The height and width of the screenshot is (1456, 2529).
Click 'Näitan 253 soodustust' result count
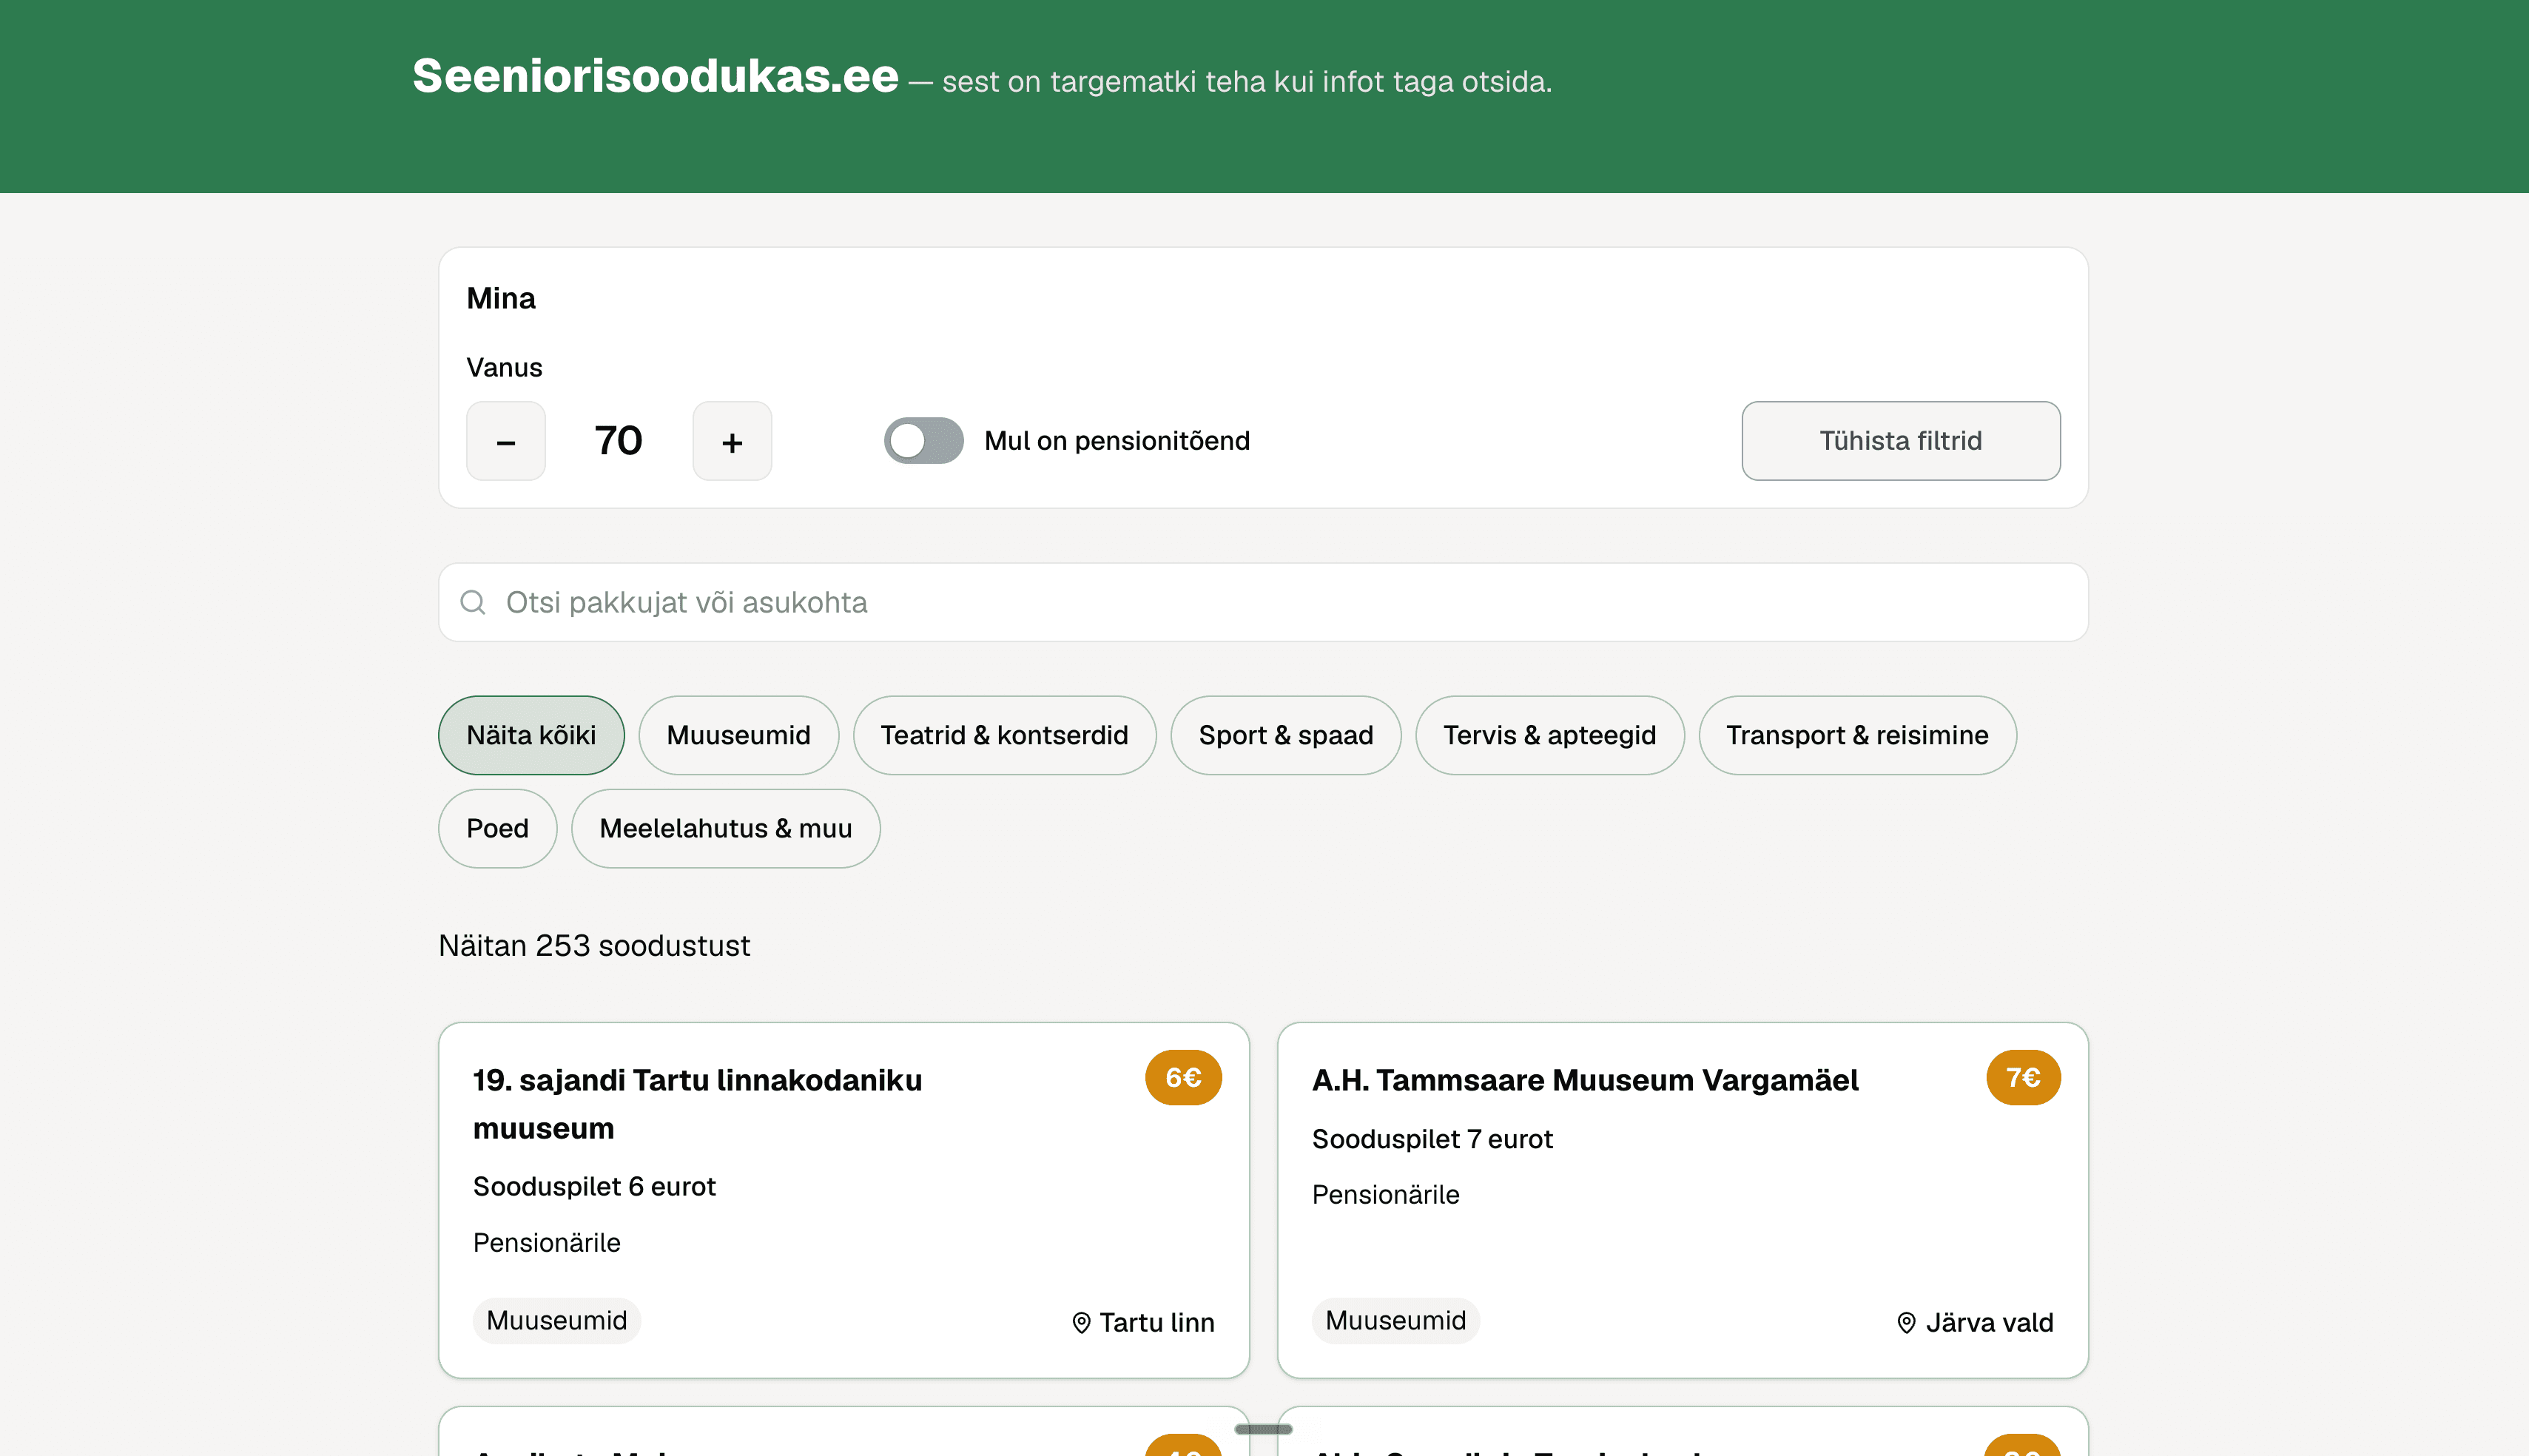[x=594, y=945]
